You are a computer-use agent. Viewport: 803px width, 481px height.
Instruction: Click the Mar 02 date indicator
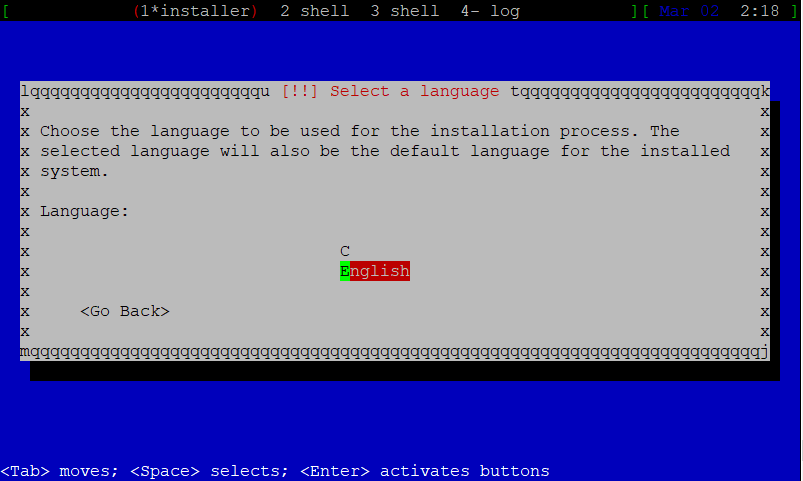pyautogui.click(x=689, y=11)
